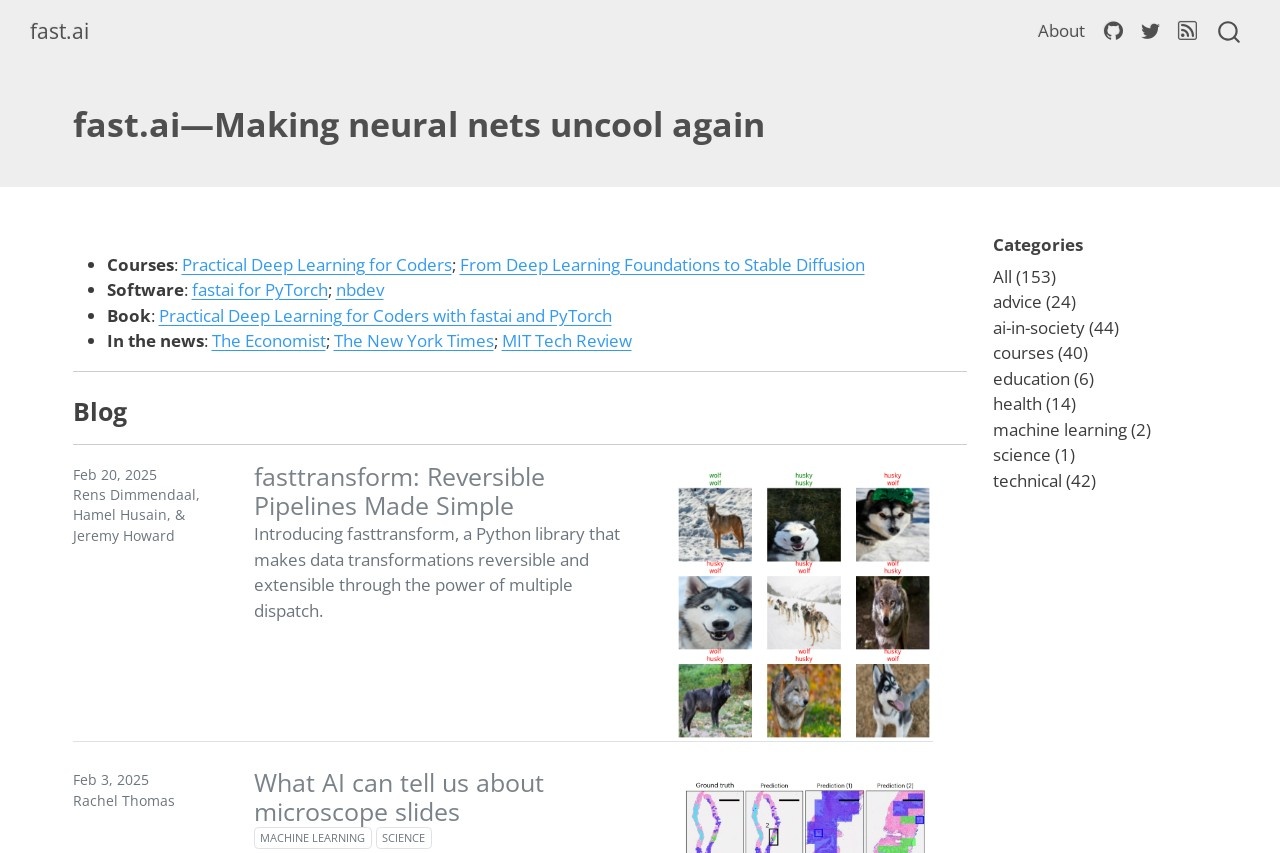The width and height of the screenshot is (1280, 853).
Task: Visit fastai for PyTorch link
Action: 260,290
